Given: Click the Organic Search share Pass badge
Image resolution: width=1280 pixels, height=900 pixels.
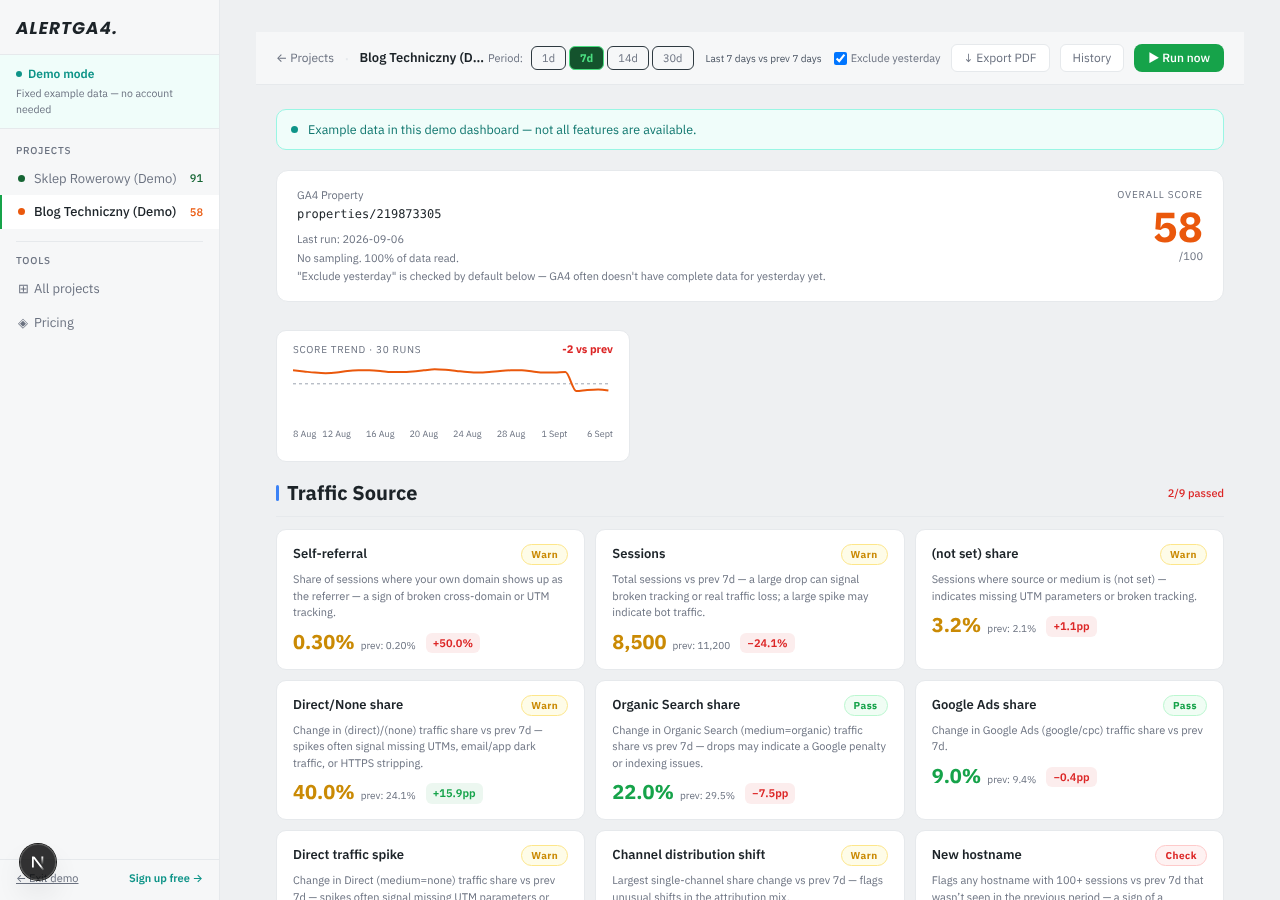Looking at the screenshot, I should point(865,705).
